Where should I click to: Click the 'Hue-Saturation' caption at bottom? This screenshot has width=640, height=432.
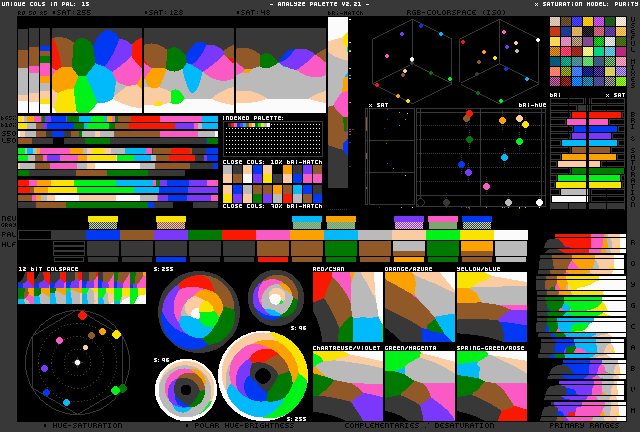tap(87, 425)
